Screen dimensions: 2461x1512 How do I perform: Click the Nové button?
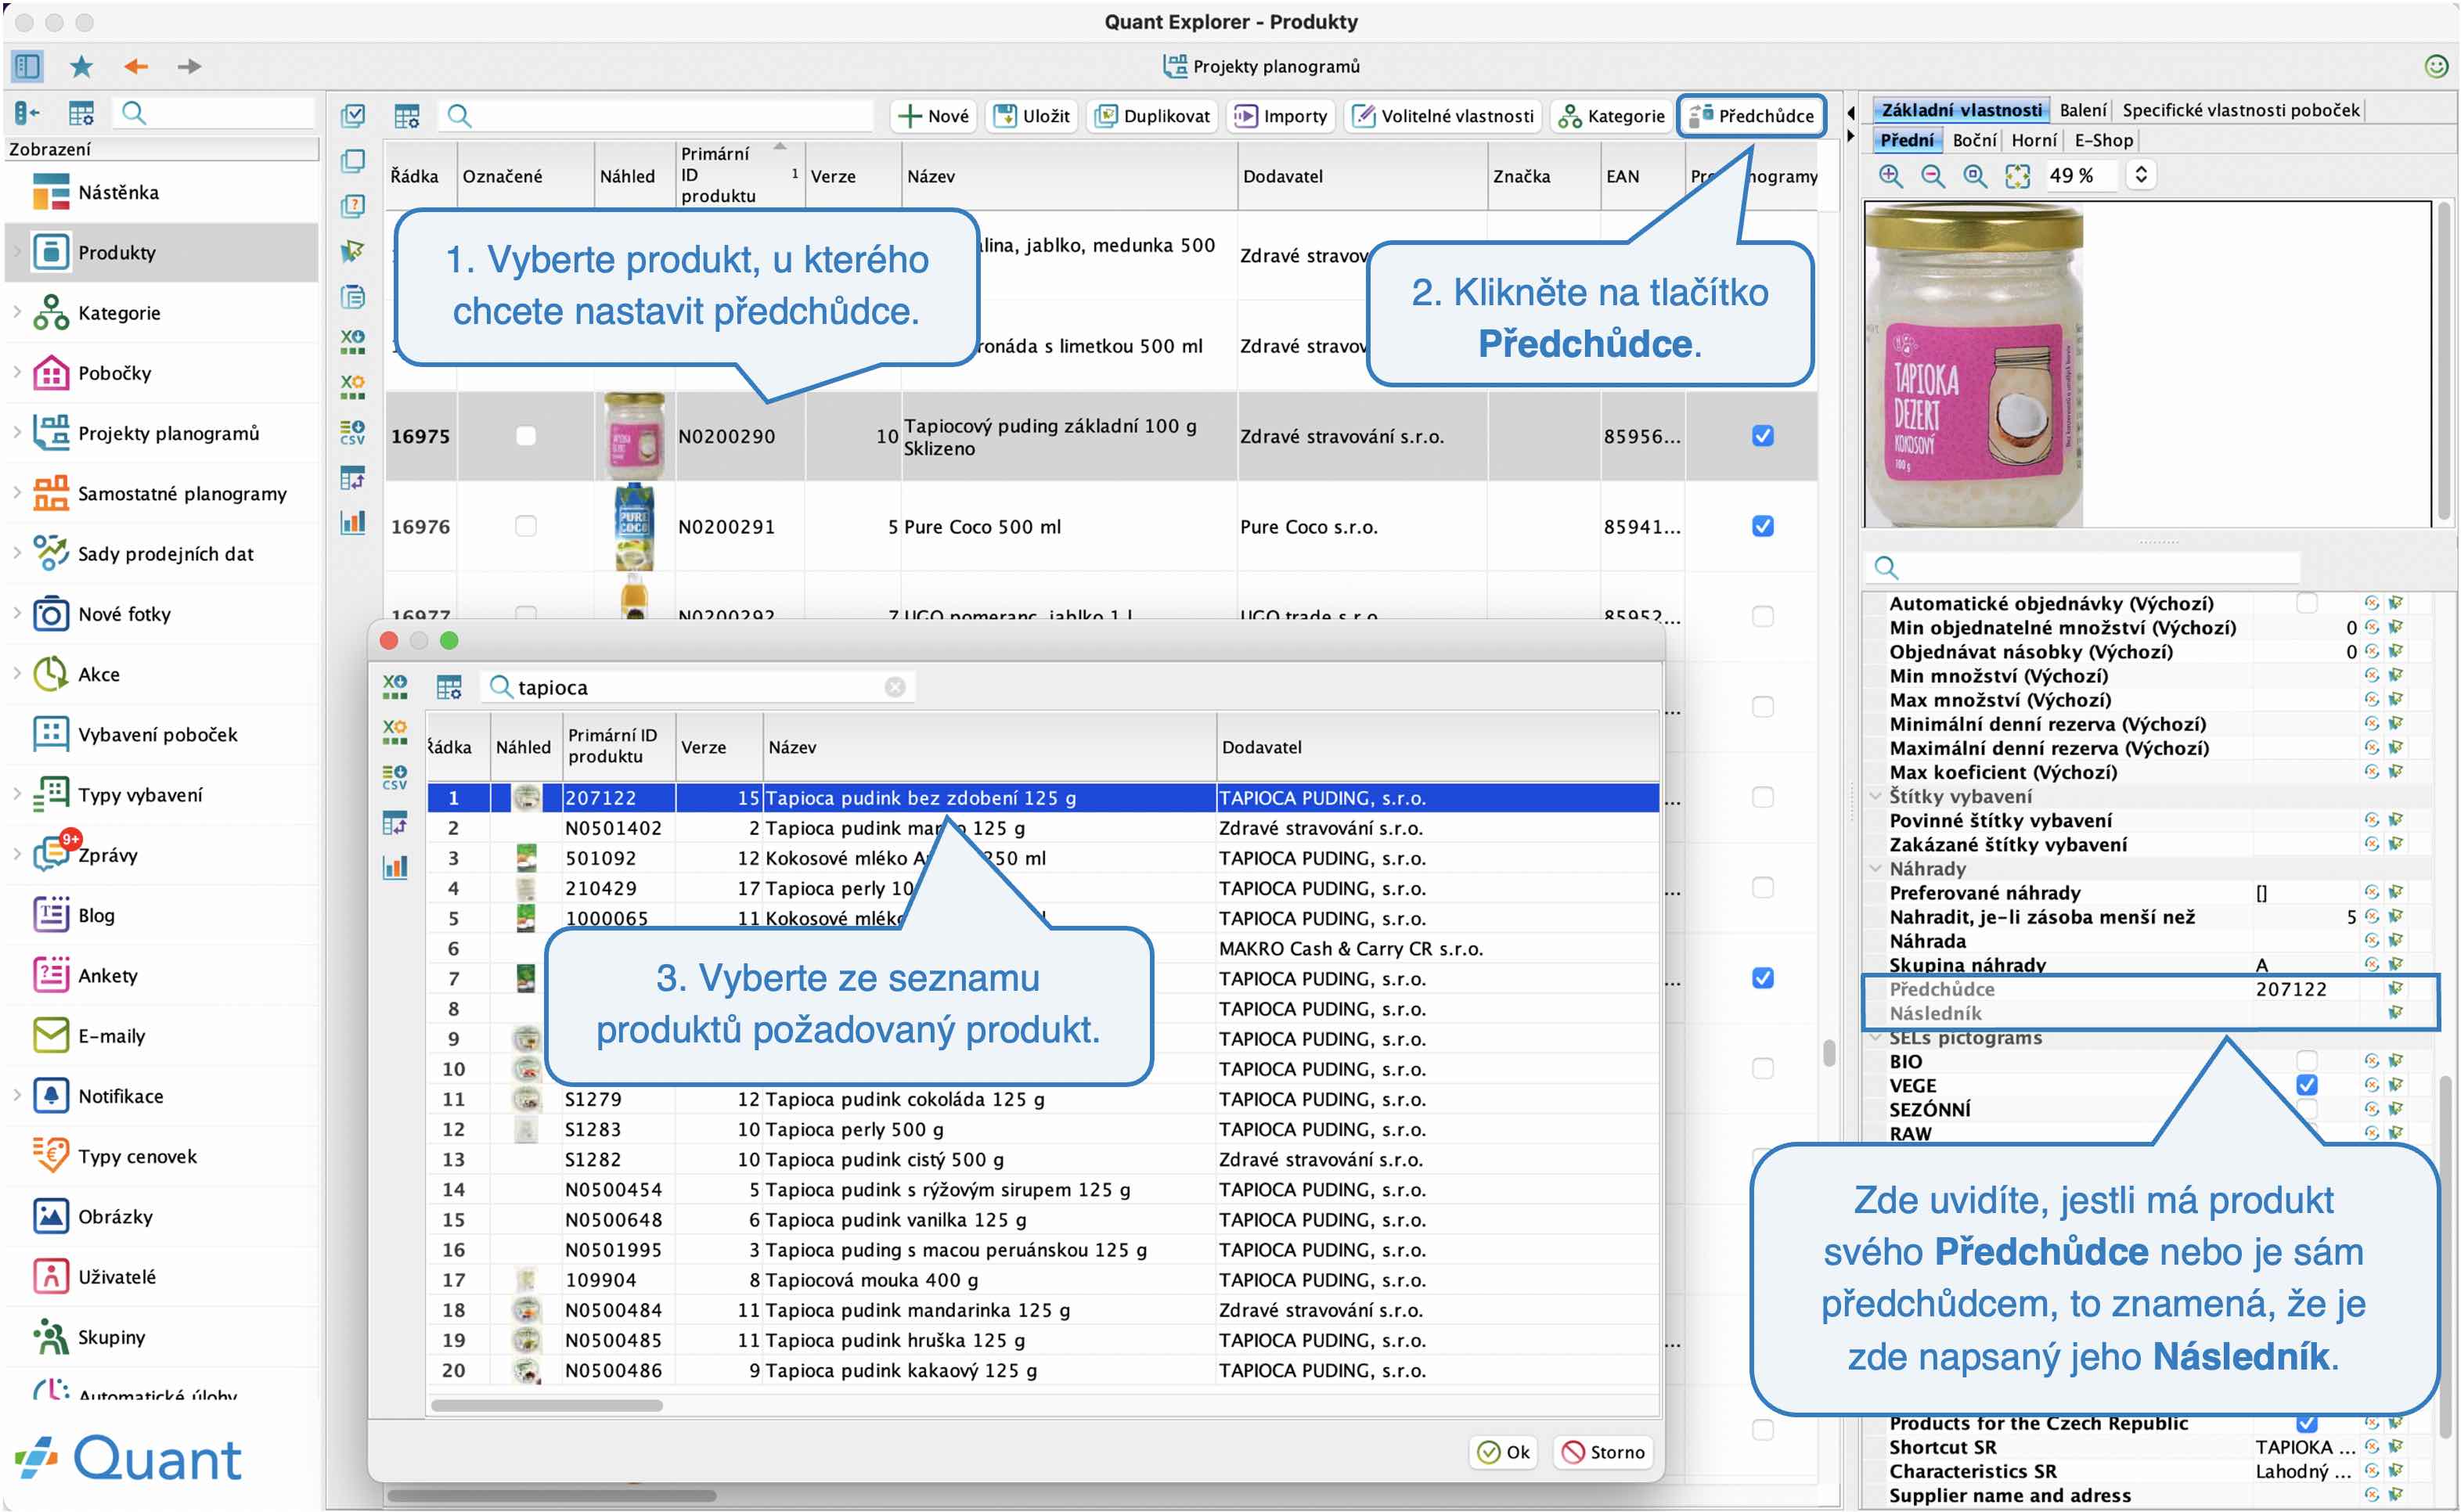pyautogui.click(x=932, y=116)
